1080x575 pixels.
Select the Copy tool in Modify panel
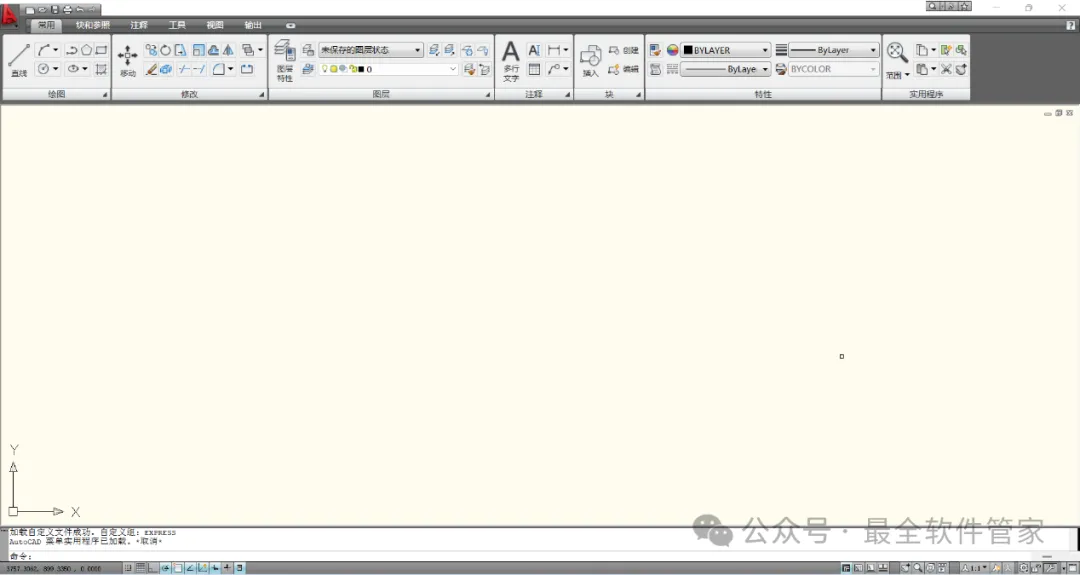point(151,50)
